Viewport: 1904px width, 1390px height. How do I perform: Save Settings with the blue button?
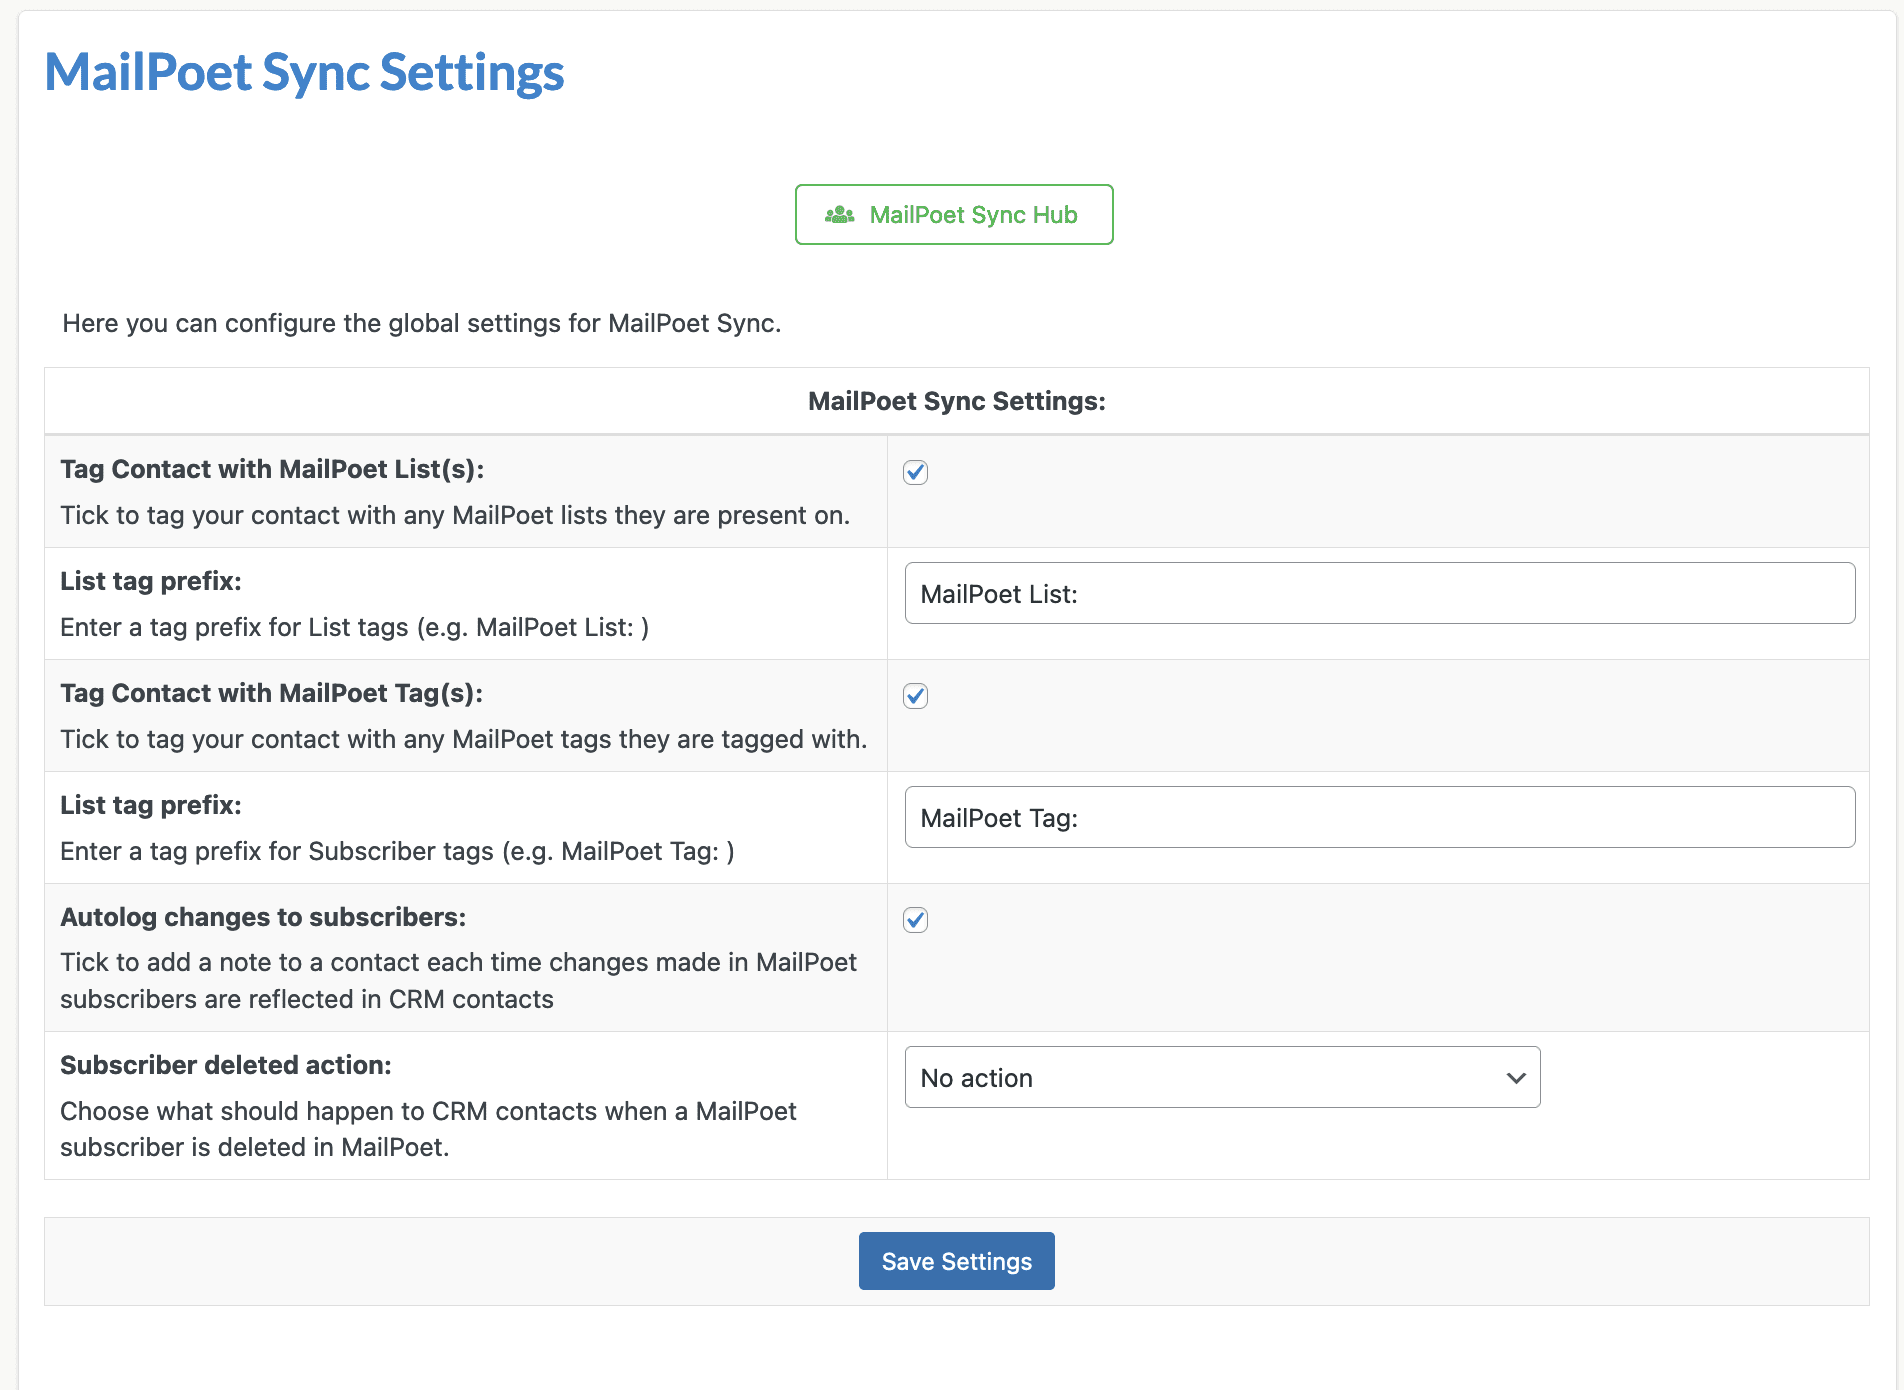956,1261
